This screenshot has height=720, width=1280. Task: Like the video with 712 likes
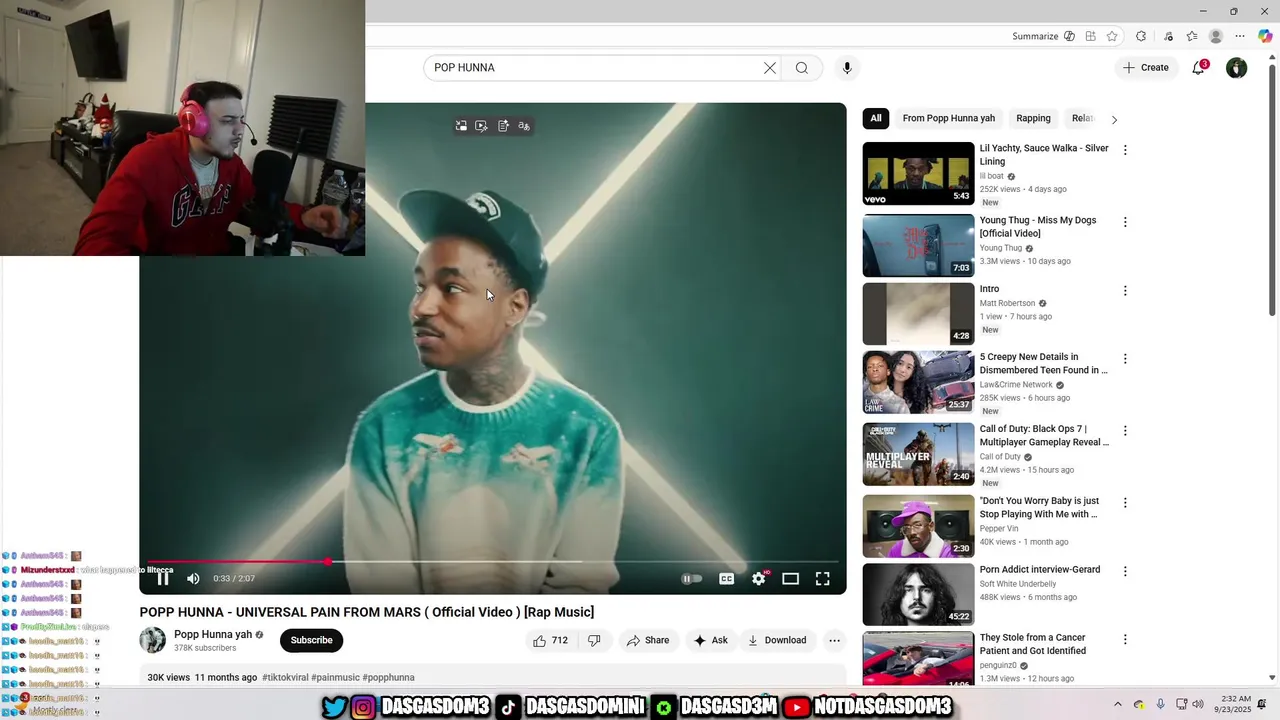point(550,640)
